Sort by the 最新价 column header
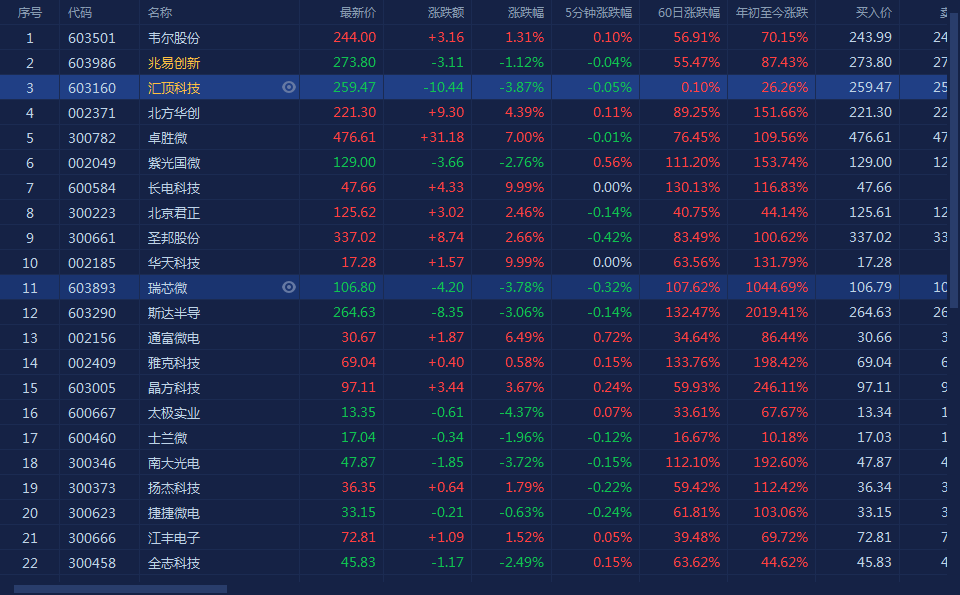The height and width of the screenshot is (595, 960). point(358,13)
